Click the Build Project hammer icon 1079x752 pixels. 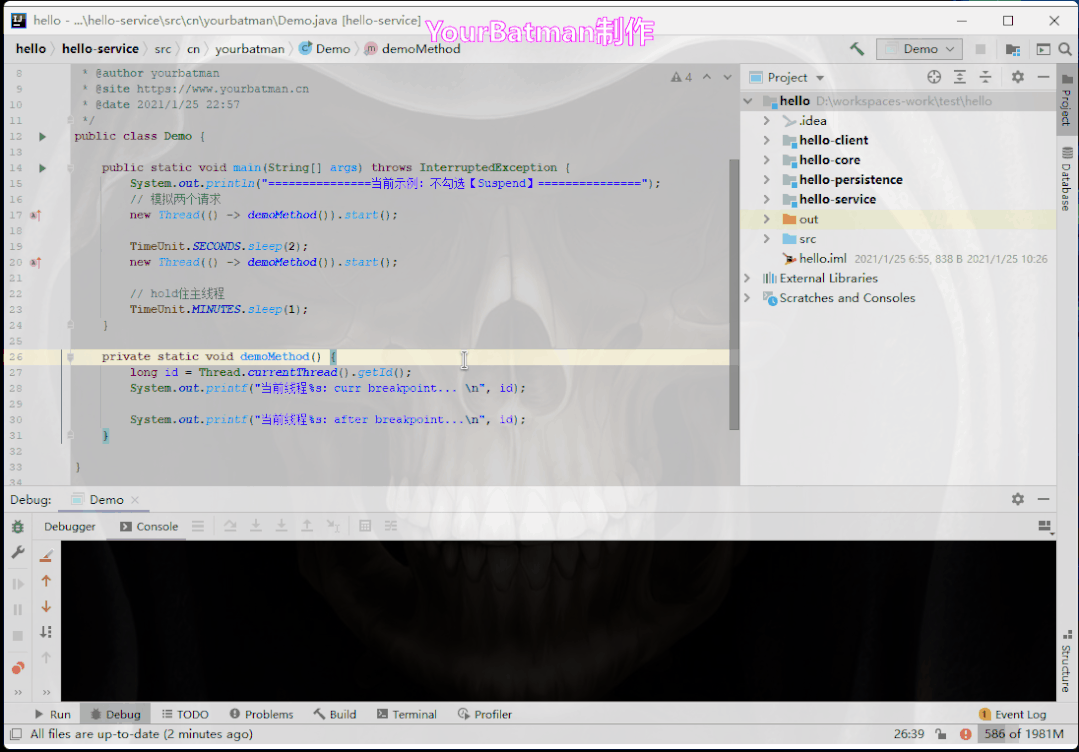coord(857,49)
